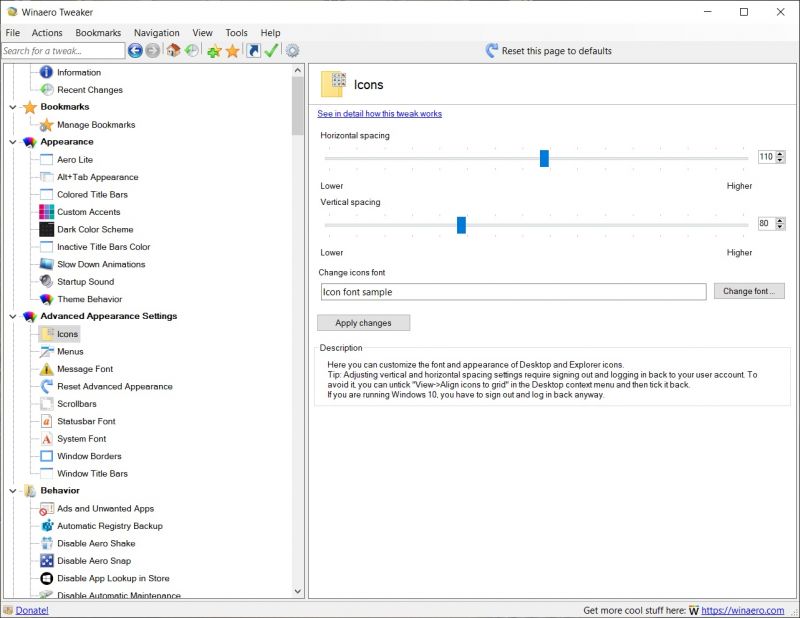
Task: Click the Icon font sample text box
Action: click(x=513, y=292)
